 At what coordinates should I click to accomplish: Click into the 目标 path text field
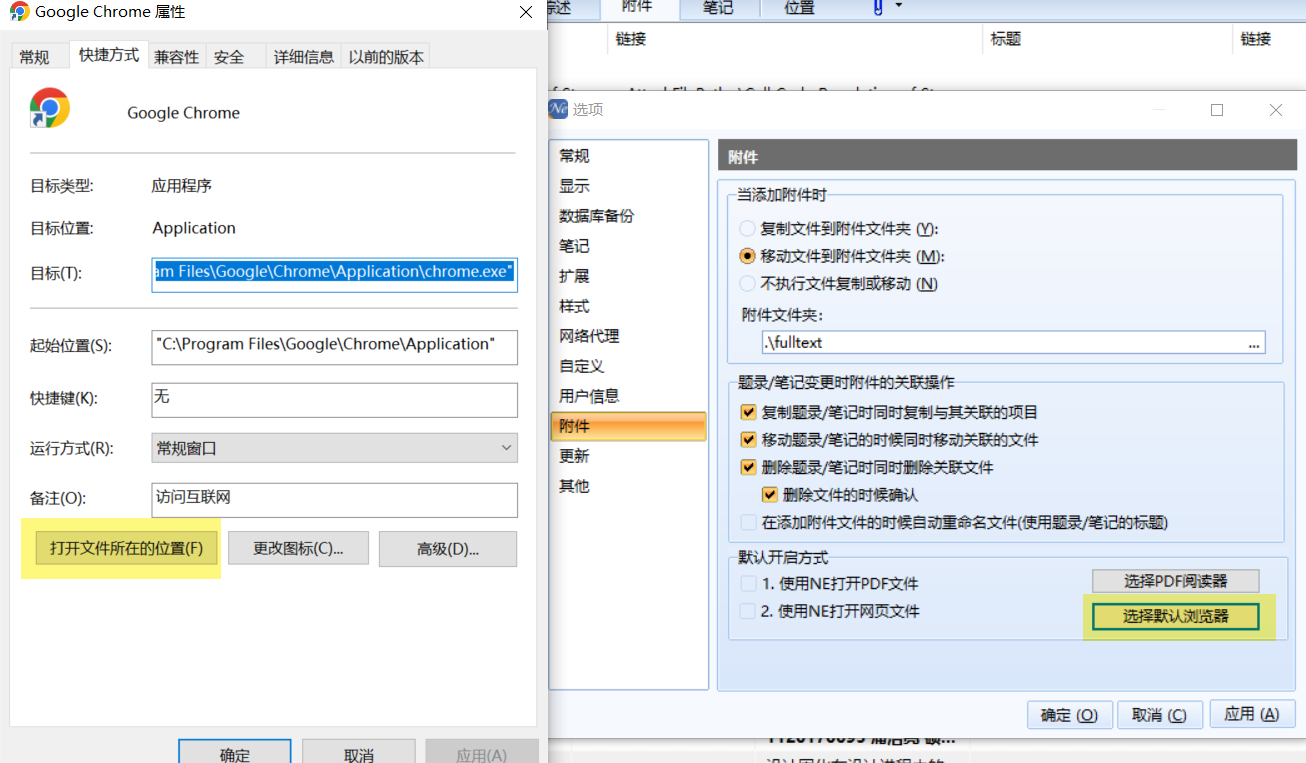pyautogui.click(x=334, y=272)
